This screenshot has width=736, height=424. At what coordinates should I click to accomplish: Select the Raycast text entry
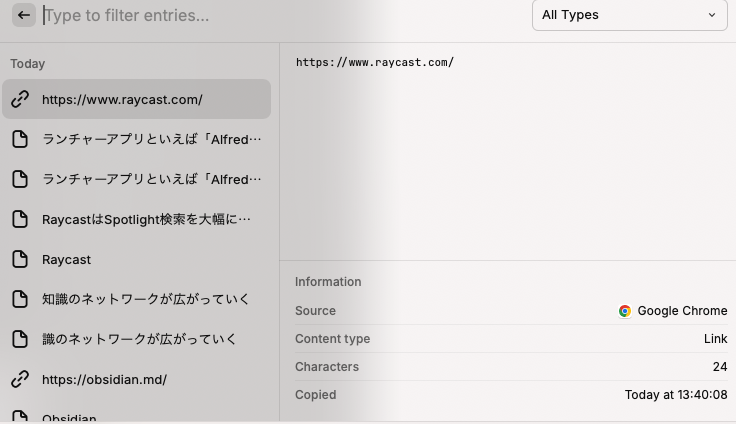pyautogui.click(x=137, y=259)
